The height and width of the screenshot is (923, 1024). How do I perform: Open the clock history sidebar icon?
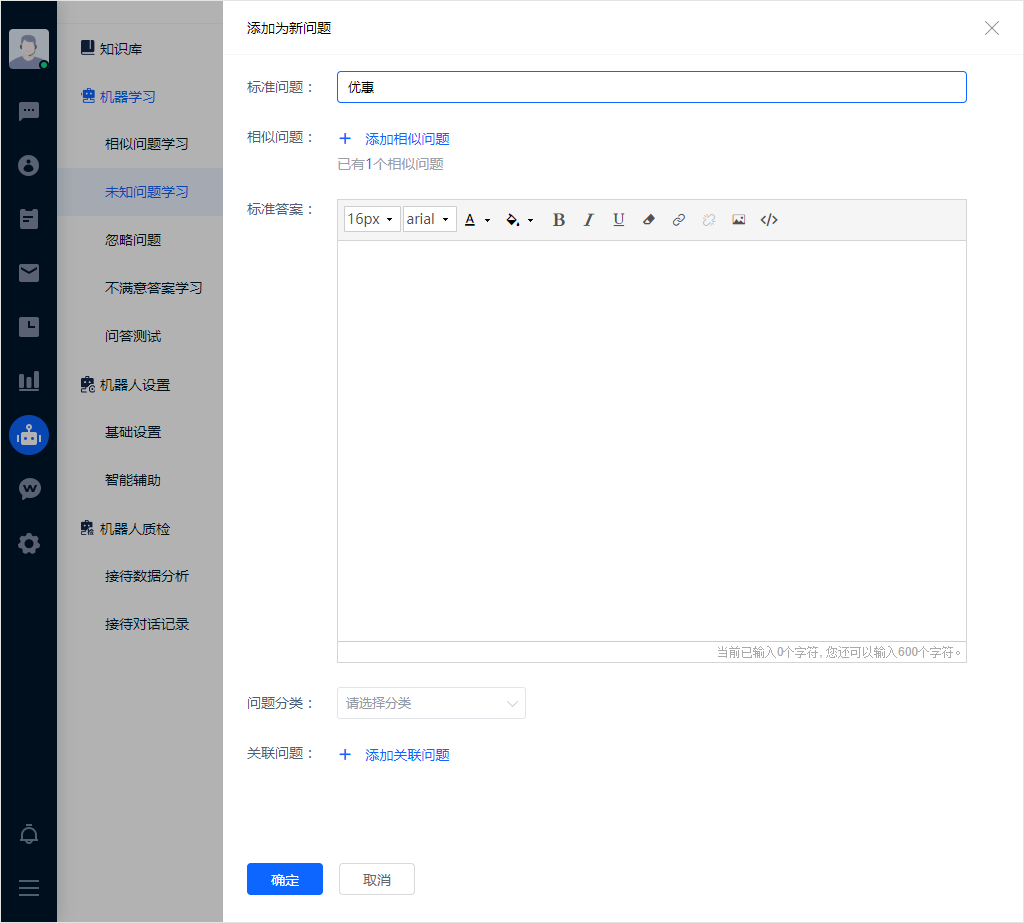click(x=29, y=327)
